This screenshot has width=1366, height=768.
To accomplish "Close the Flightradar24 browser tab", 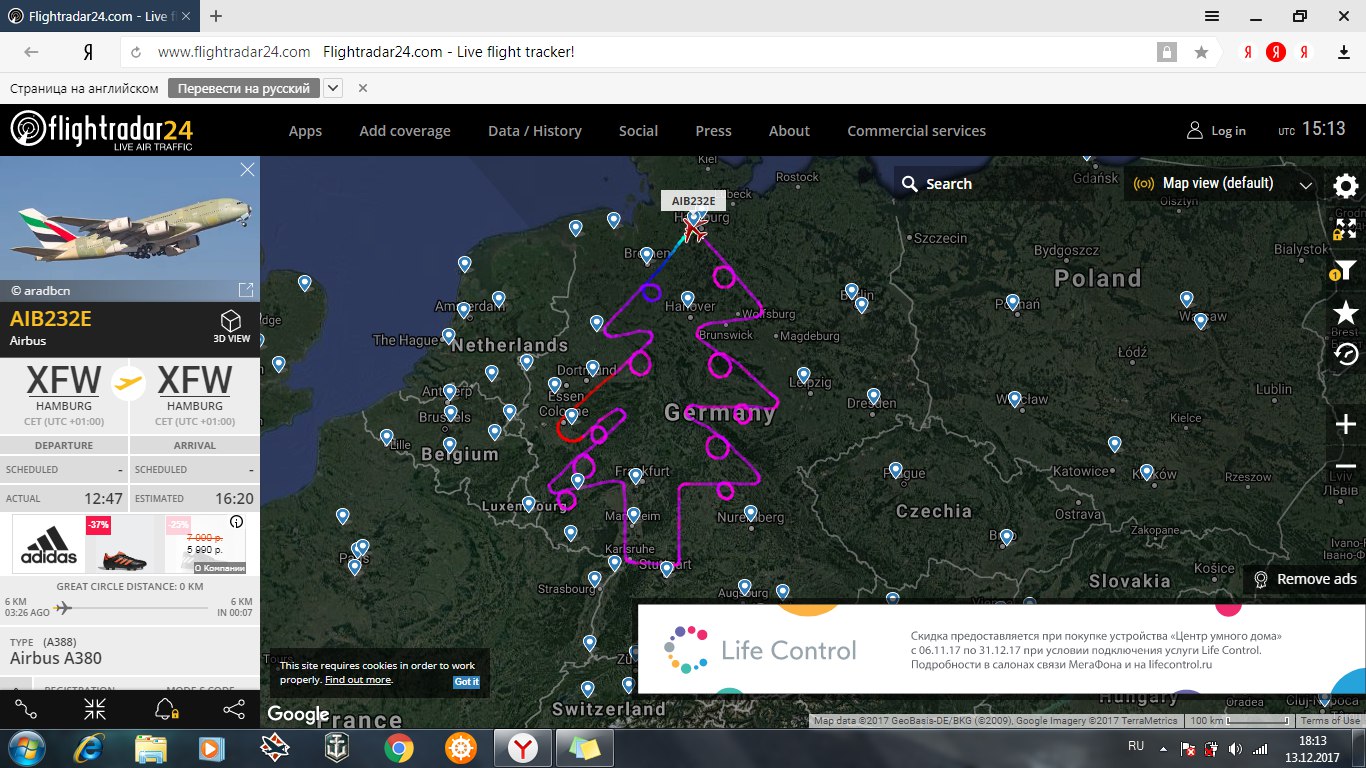I will 186,16.
